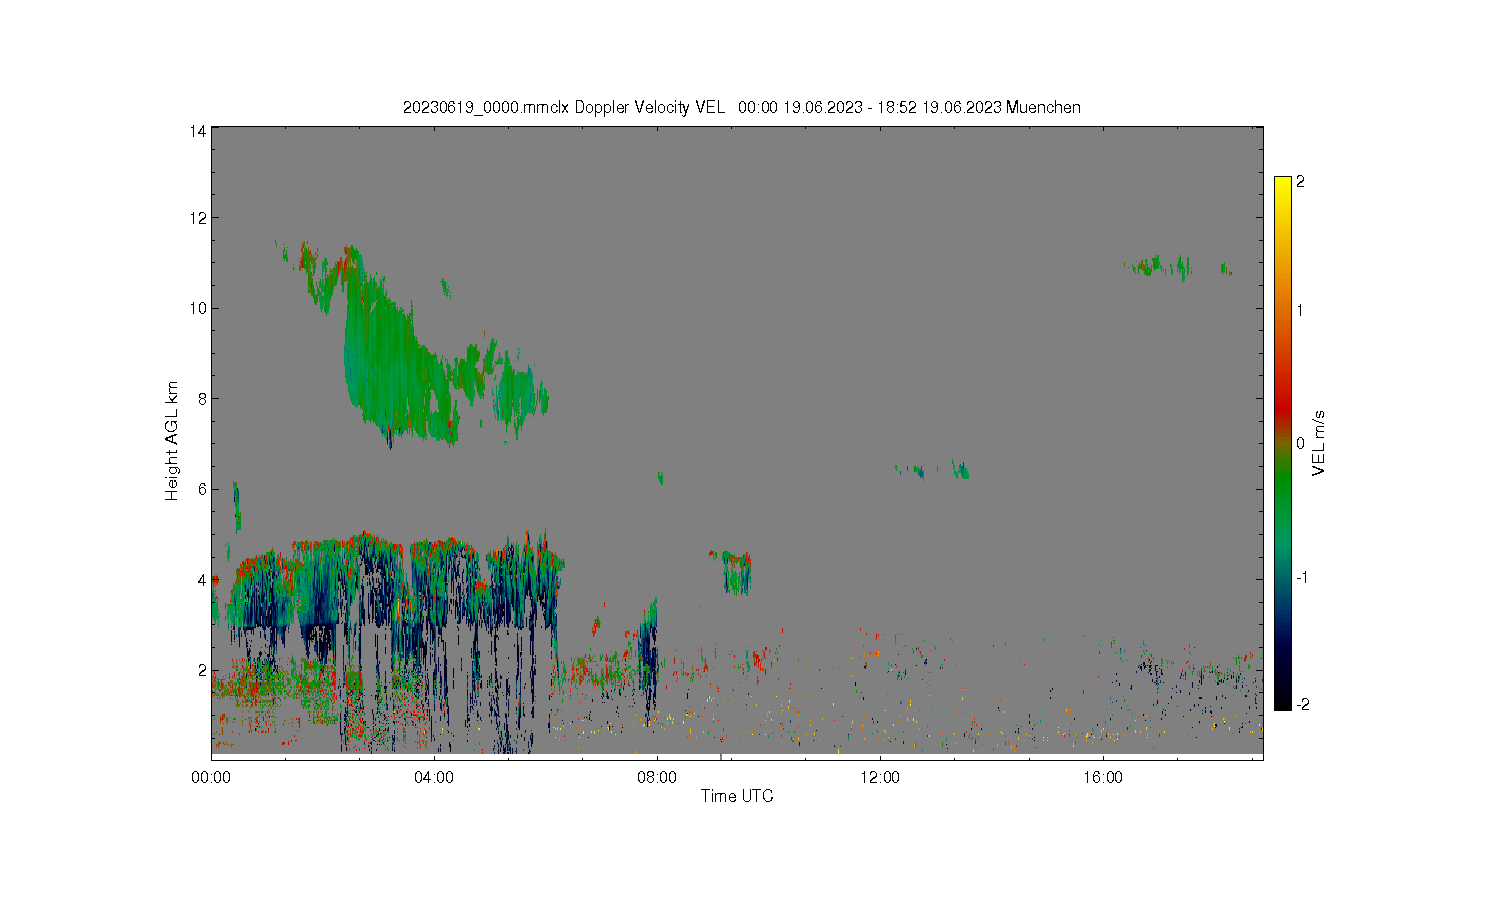Click the 'Time UTC' x-axis label
Image resolution: width=1500 pixels, height=900 pixels.
click(x=737, y=796)
